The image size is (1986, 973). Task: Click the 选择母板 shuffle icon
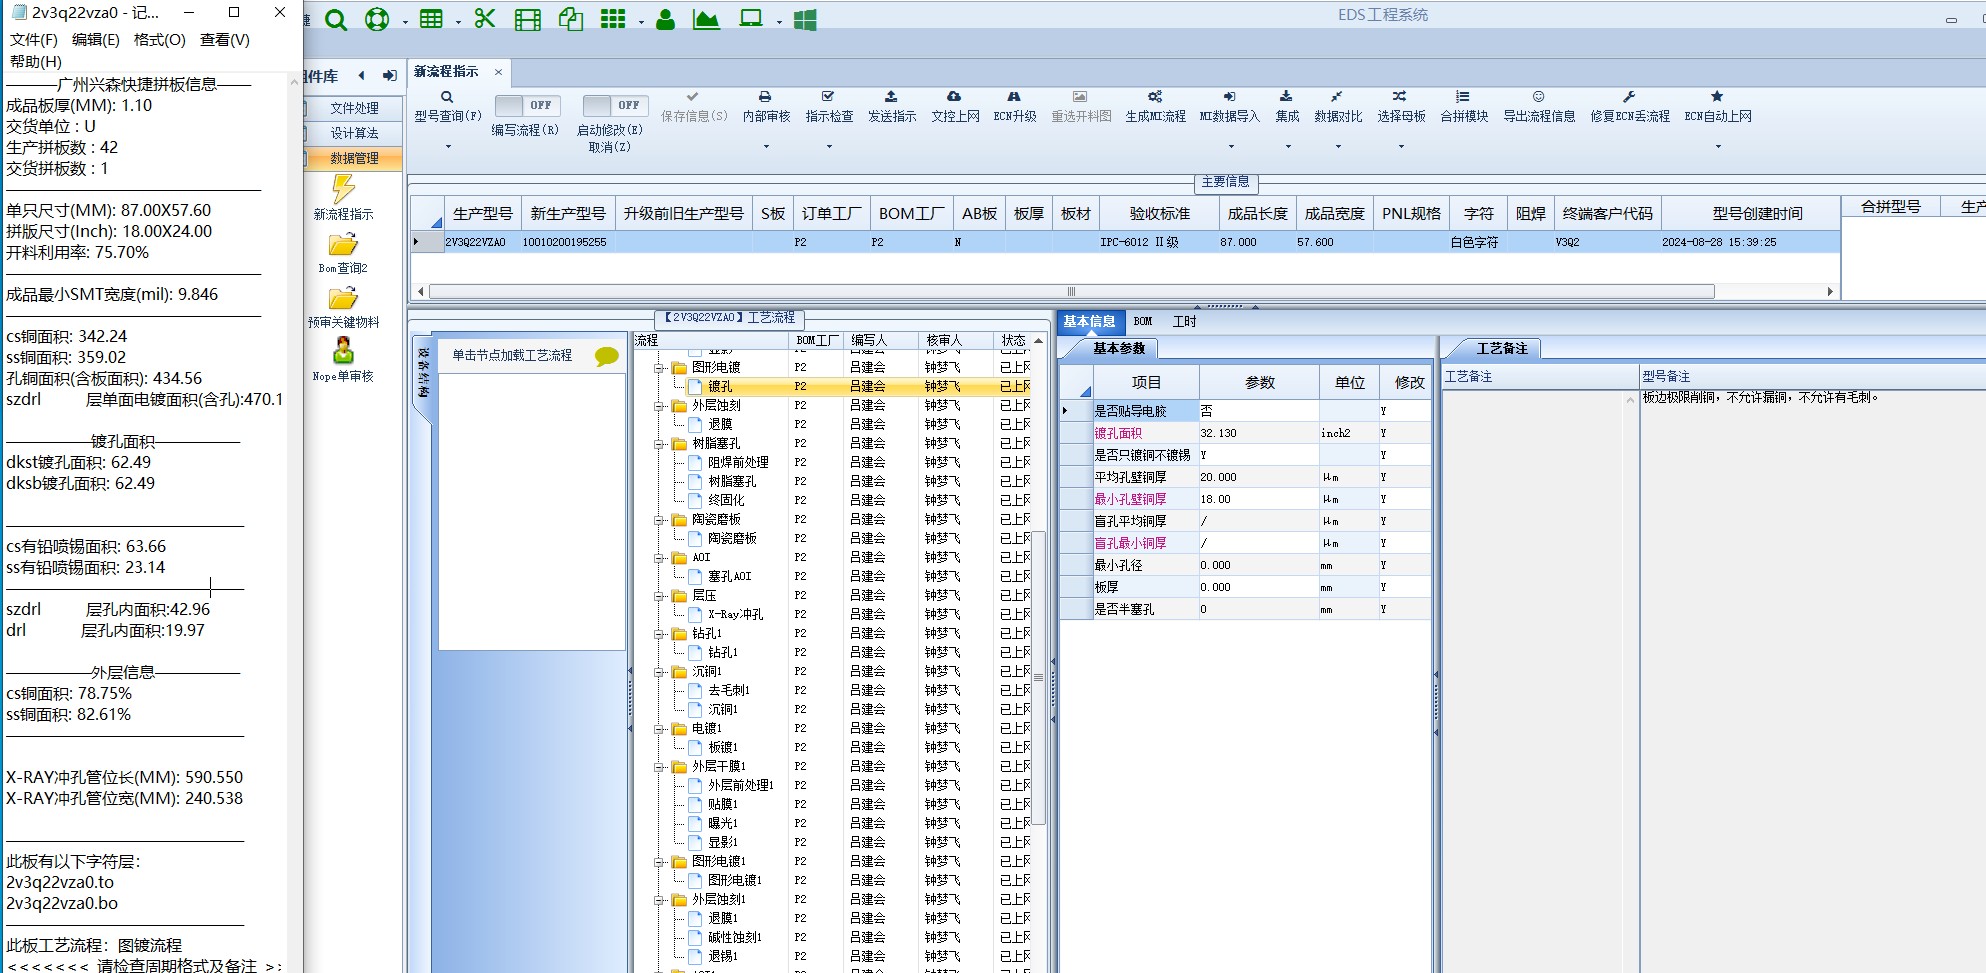tap(1400, 97)
